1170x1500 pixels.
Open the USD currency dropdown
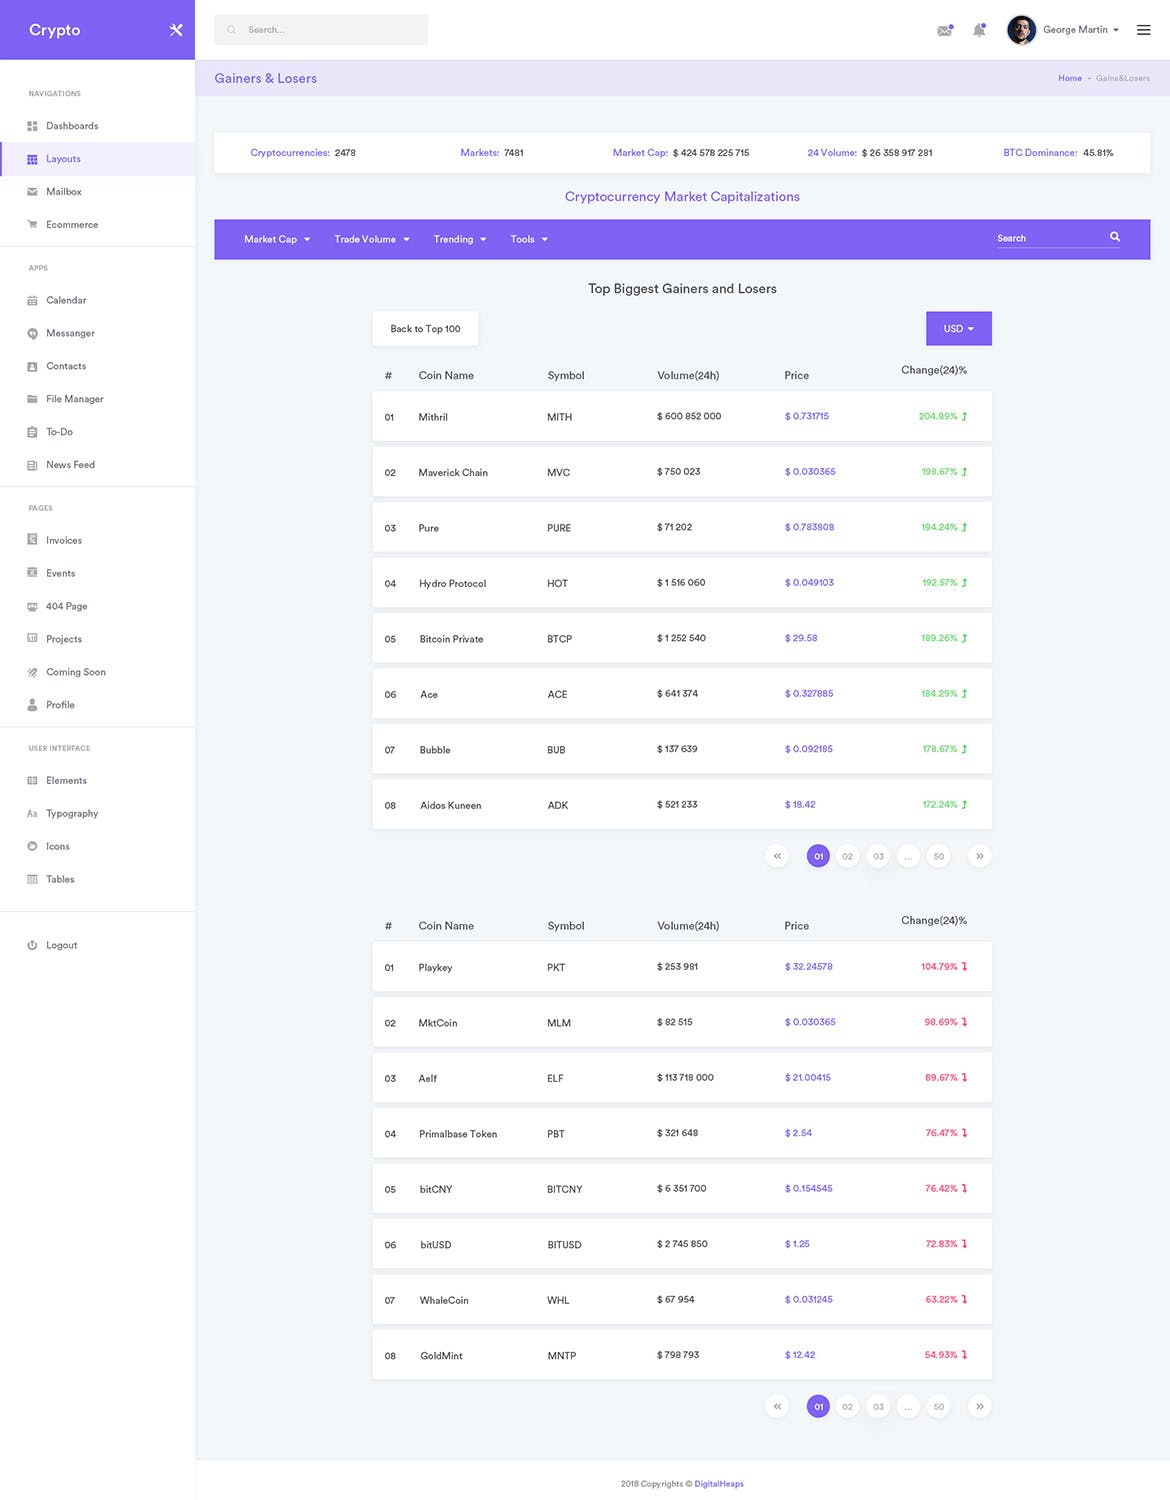click(x=957, y=328)
